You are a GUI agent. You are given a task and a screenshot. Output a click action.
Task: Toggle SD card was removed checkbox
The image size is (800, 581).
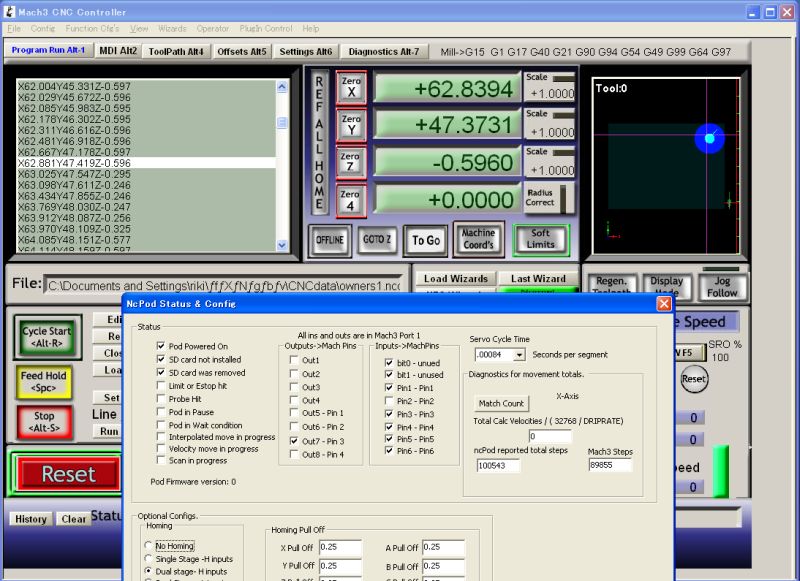tap(161, 372)
